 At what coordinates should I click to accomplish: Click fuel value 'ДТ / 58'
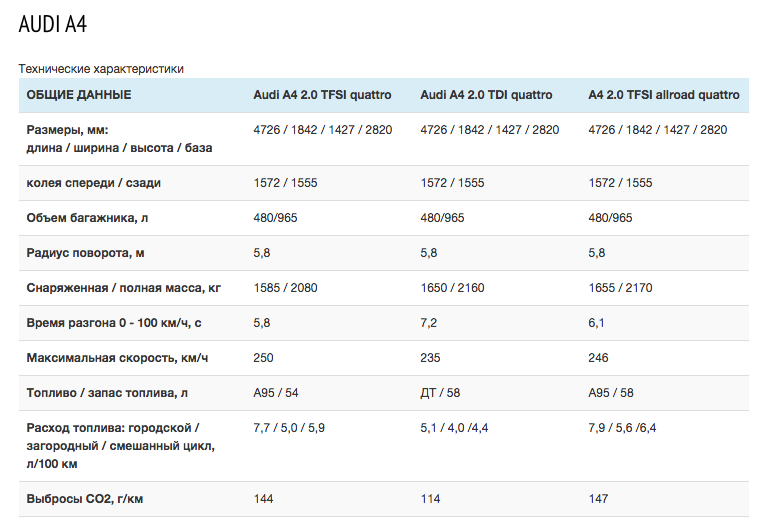[440, 393]
